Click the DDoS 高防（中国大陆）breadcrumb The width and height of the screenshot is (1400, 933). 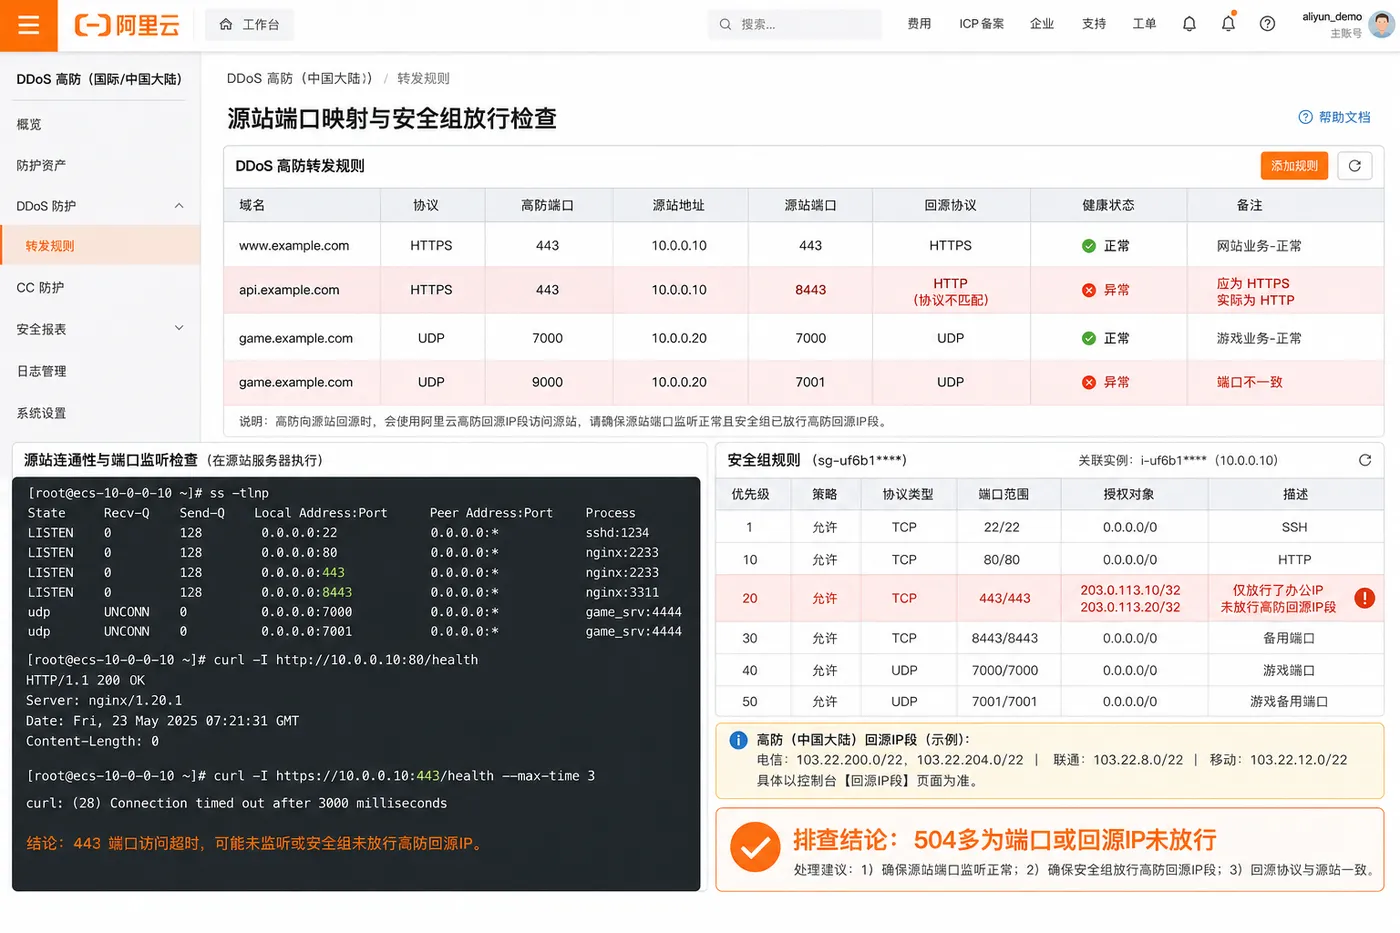coord(299,78)
